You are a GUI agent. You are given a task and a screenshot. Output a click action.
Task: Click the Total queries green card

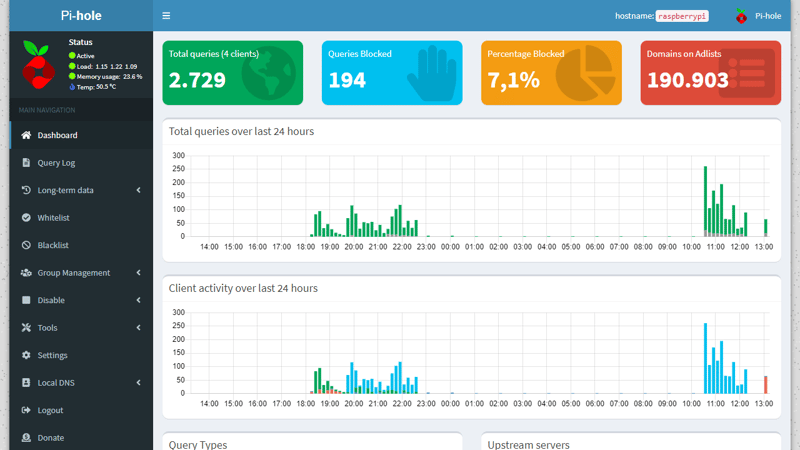[x=232, y=73]
